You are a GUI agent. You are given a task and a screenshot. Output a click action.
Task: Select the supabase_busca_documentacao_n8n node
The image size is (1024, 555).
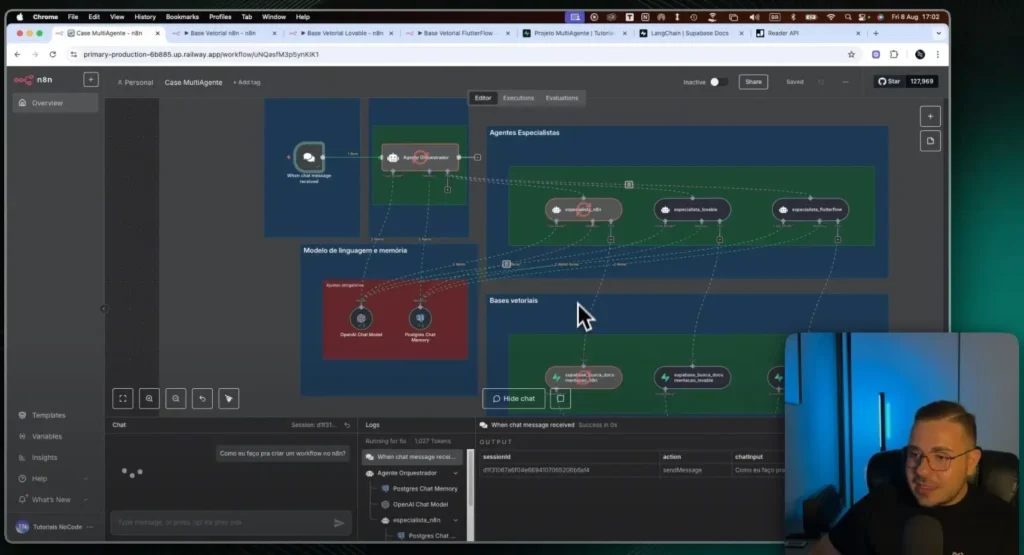tap(584, 377)
